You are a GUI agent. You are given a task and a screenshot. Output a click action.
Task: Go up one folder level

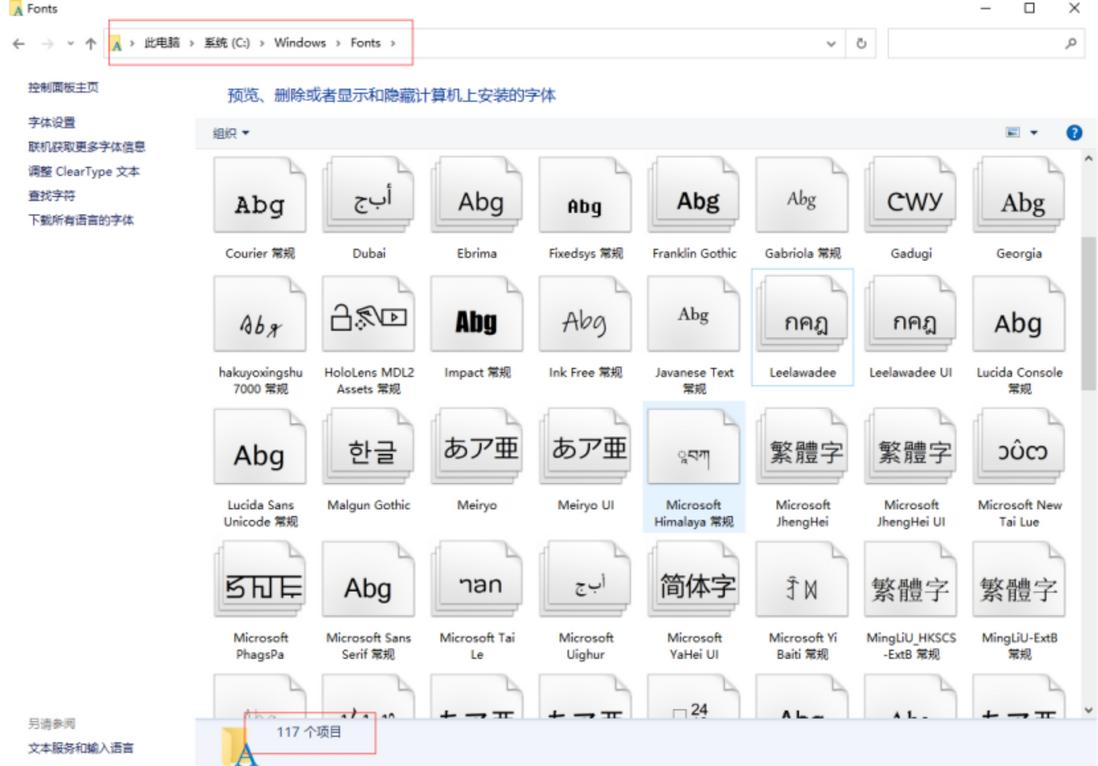click(90, 43)
